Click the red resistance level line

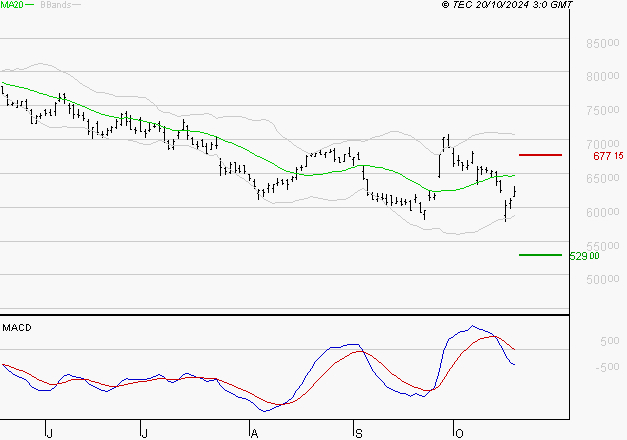pos(540,155)
